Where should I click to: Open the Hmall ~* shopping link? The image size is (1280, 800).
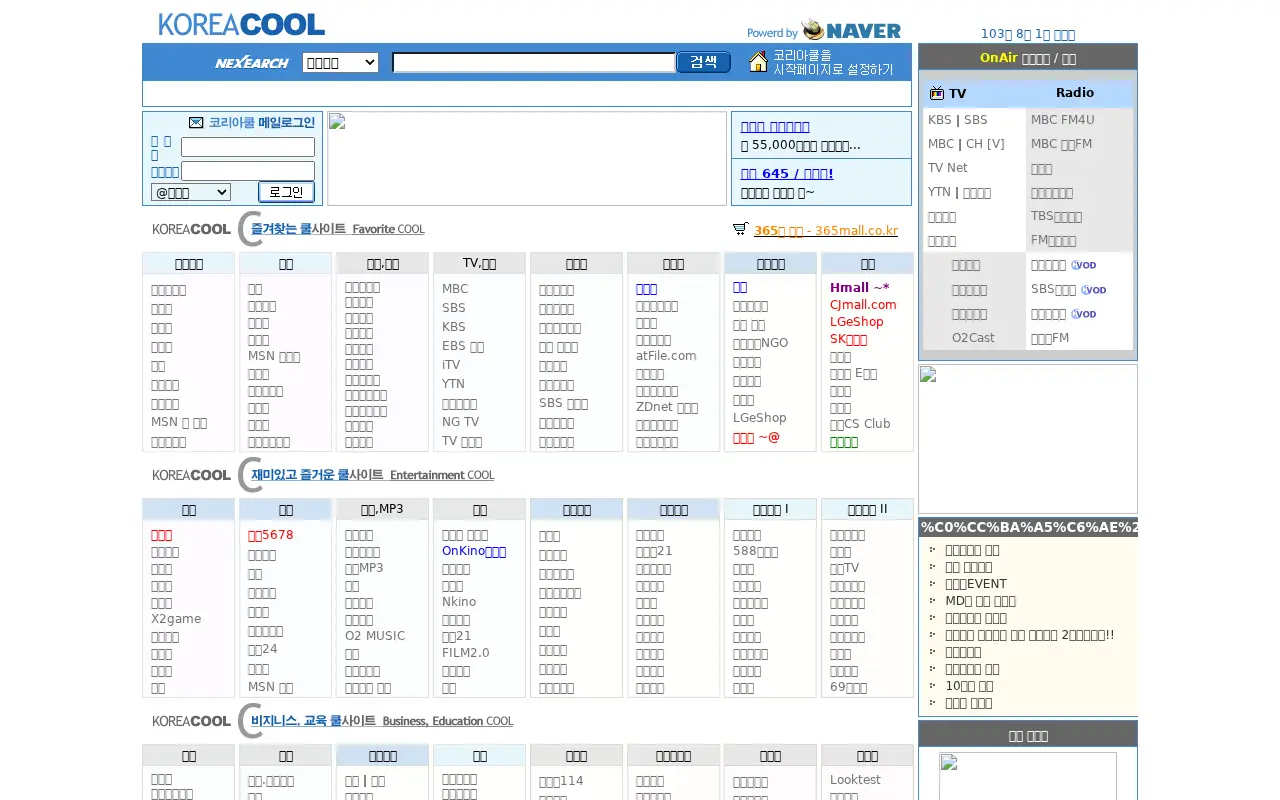[x=859, y=288]
